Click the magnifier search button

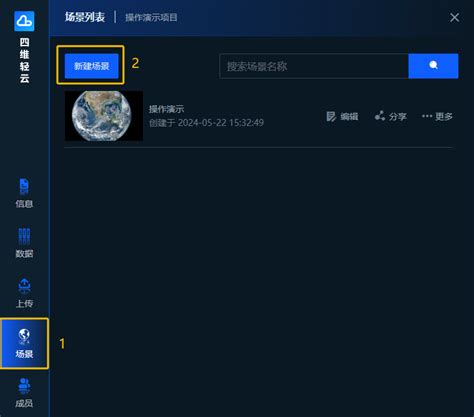[x=433, y=66]
